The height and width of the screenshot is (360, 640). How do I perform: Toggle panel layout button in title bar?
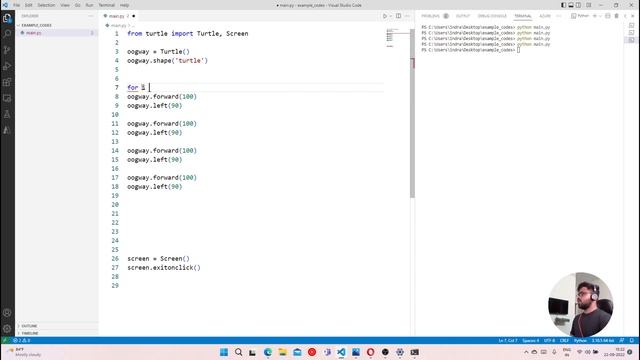coord(571,5)
